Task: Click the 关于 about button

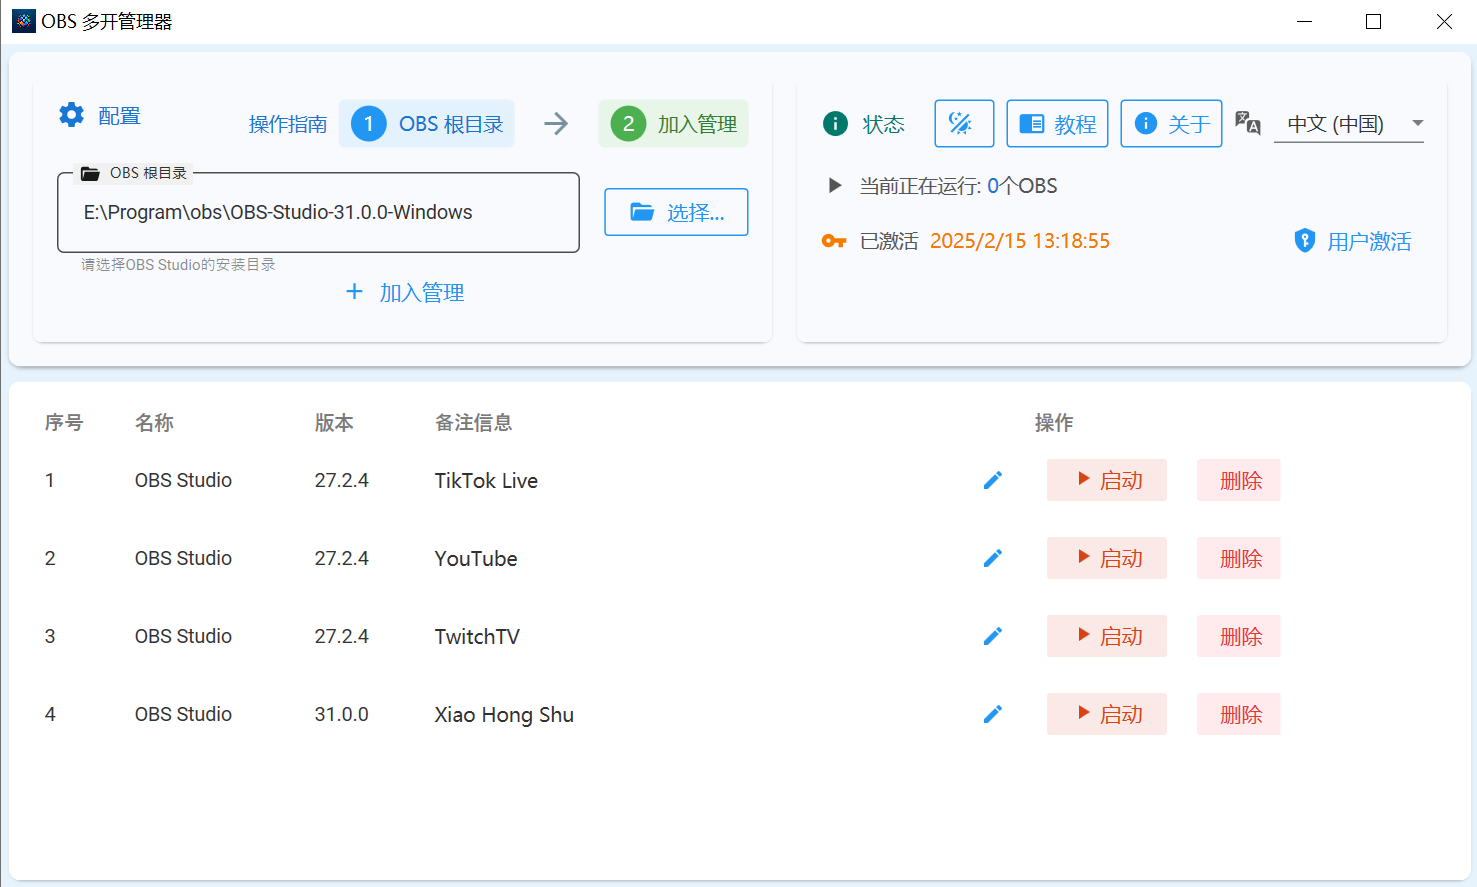Action: pos(1171,123)
